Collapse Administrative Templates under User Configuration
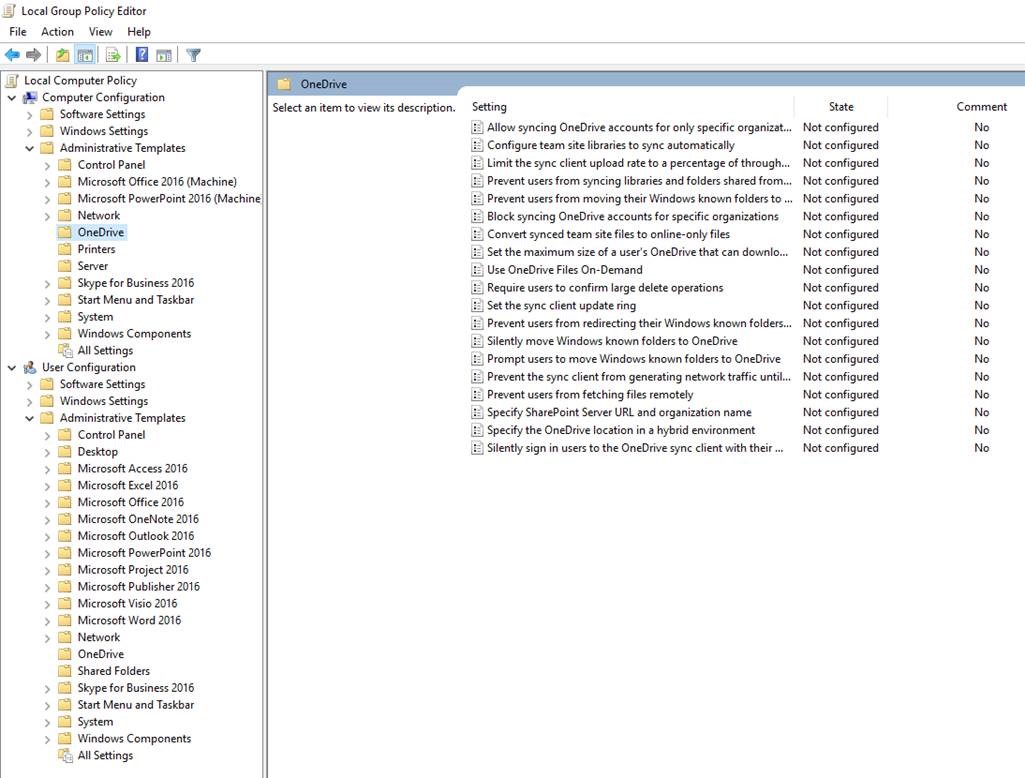Screen dimensions: 1025x778 [x=29, y=418]
